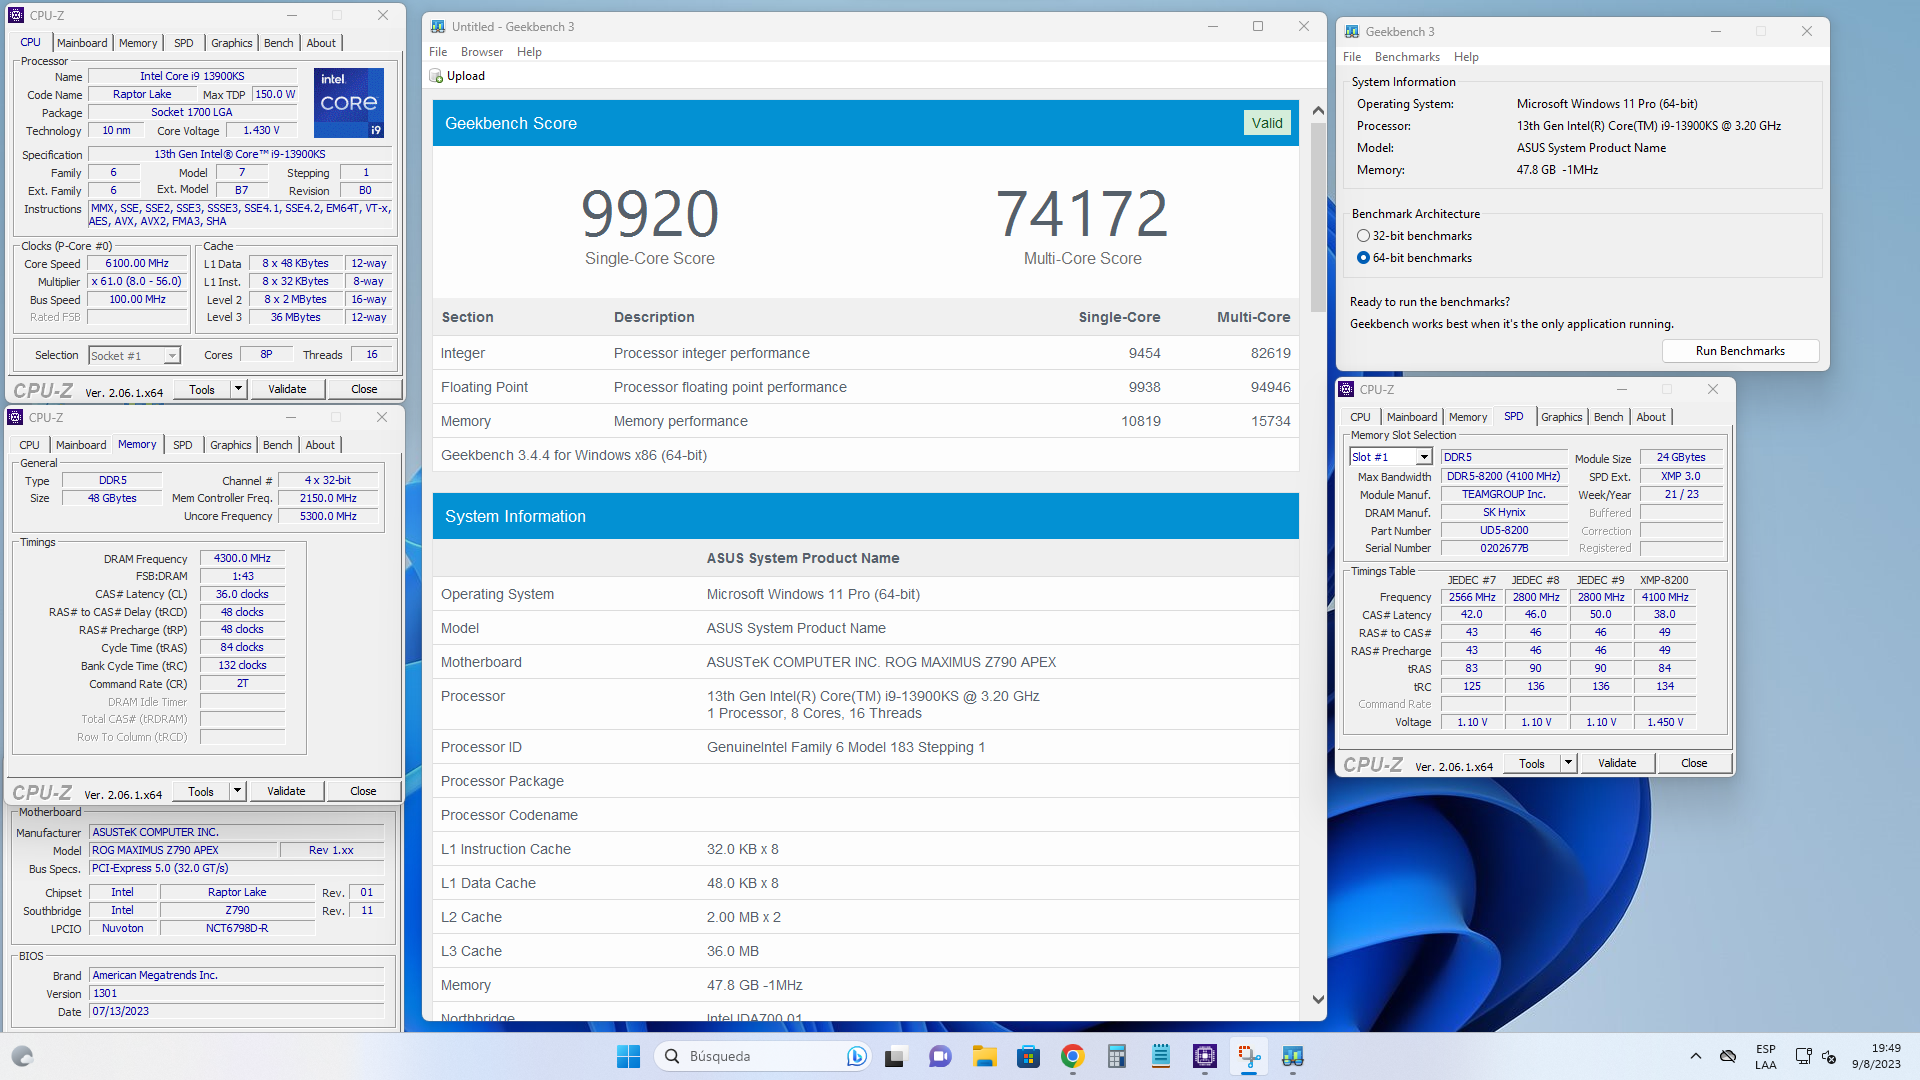Open About tab in top CPU-Z window
1920x1080 pixels.
[x=321, y=43]
